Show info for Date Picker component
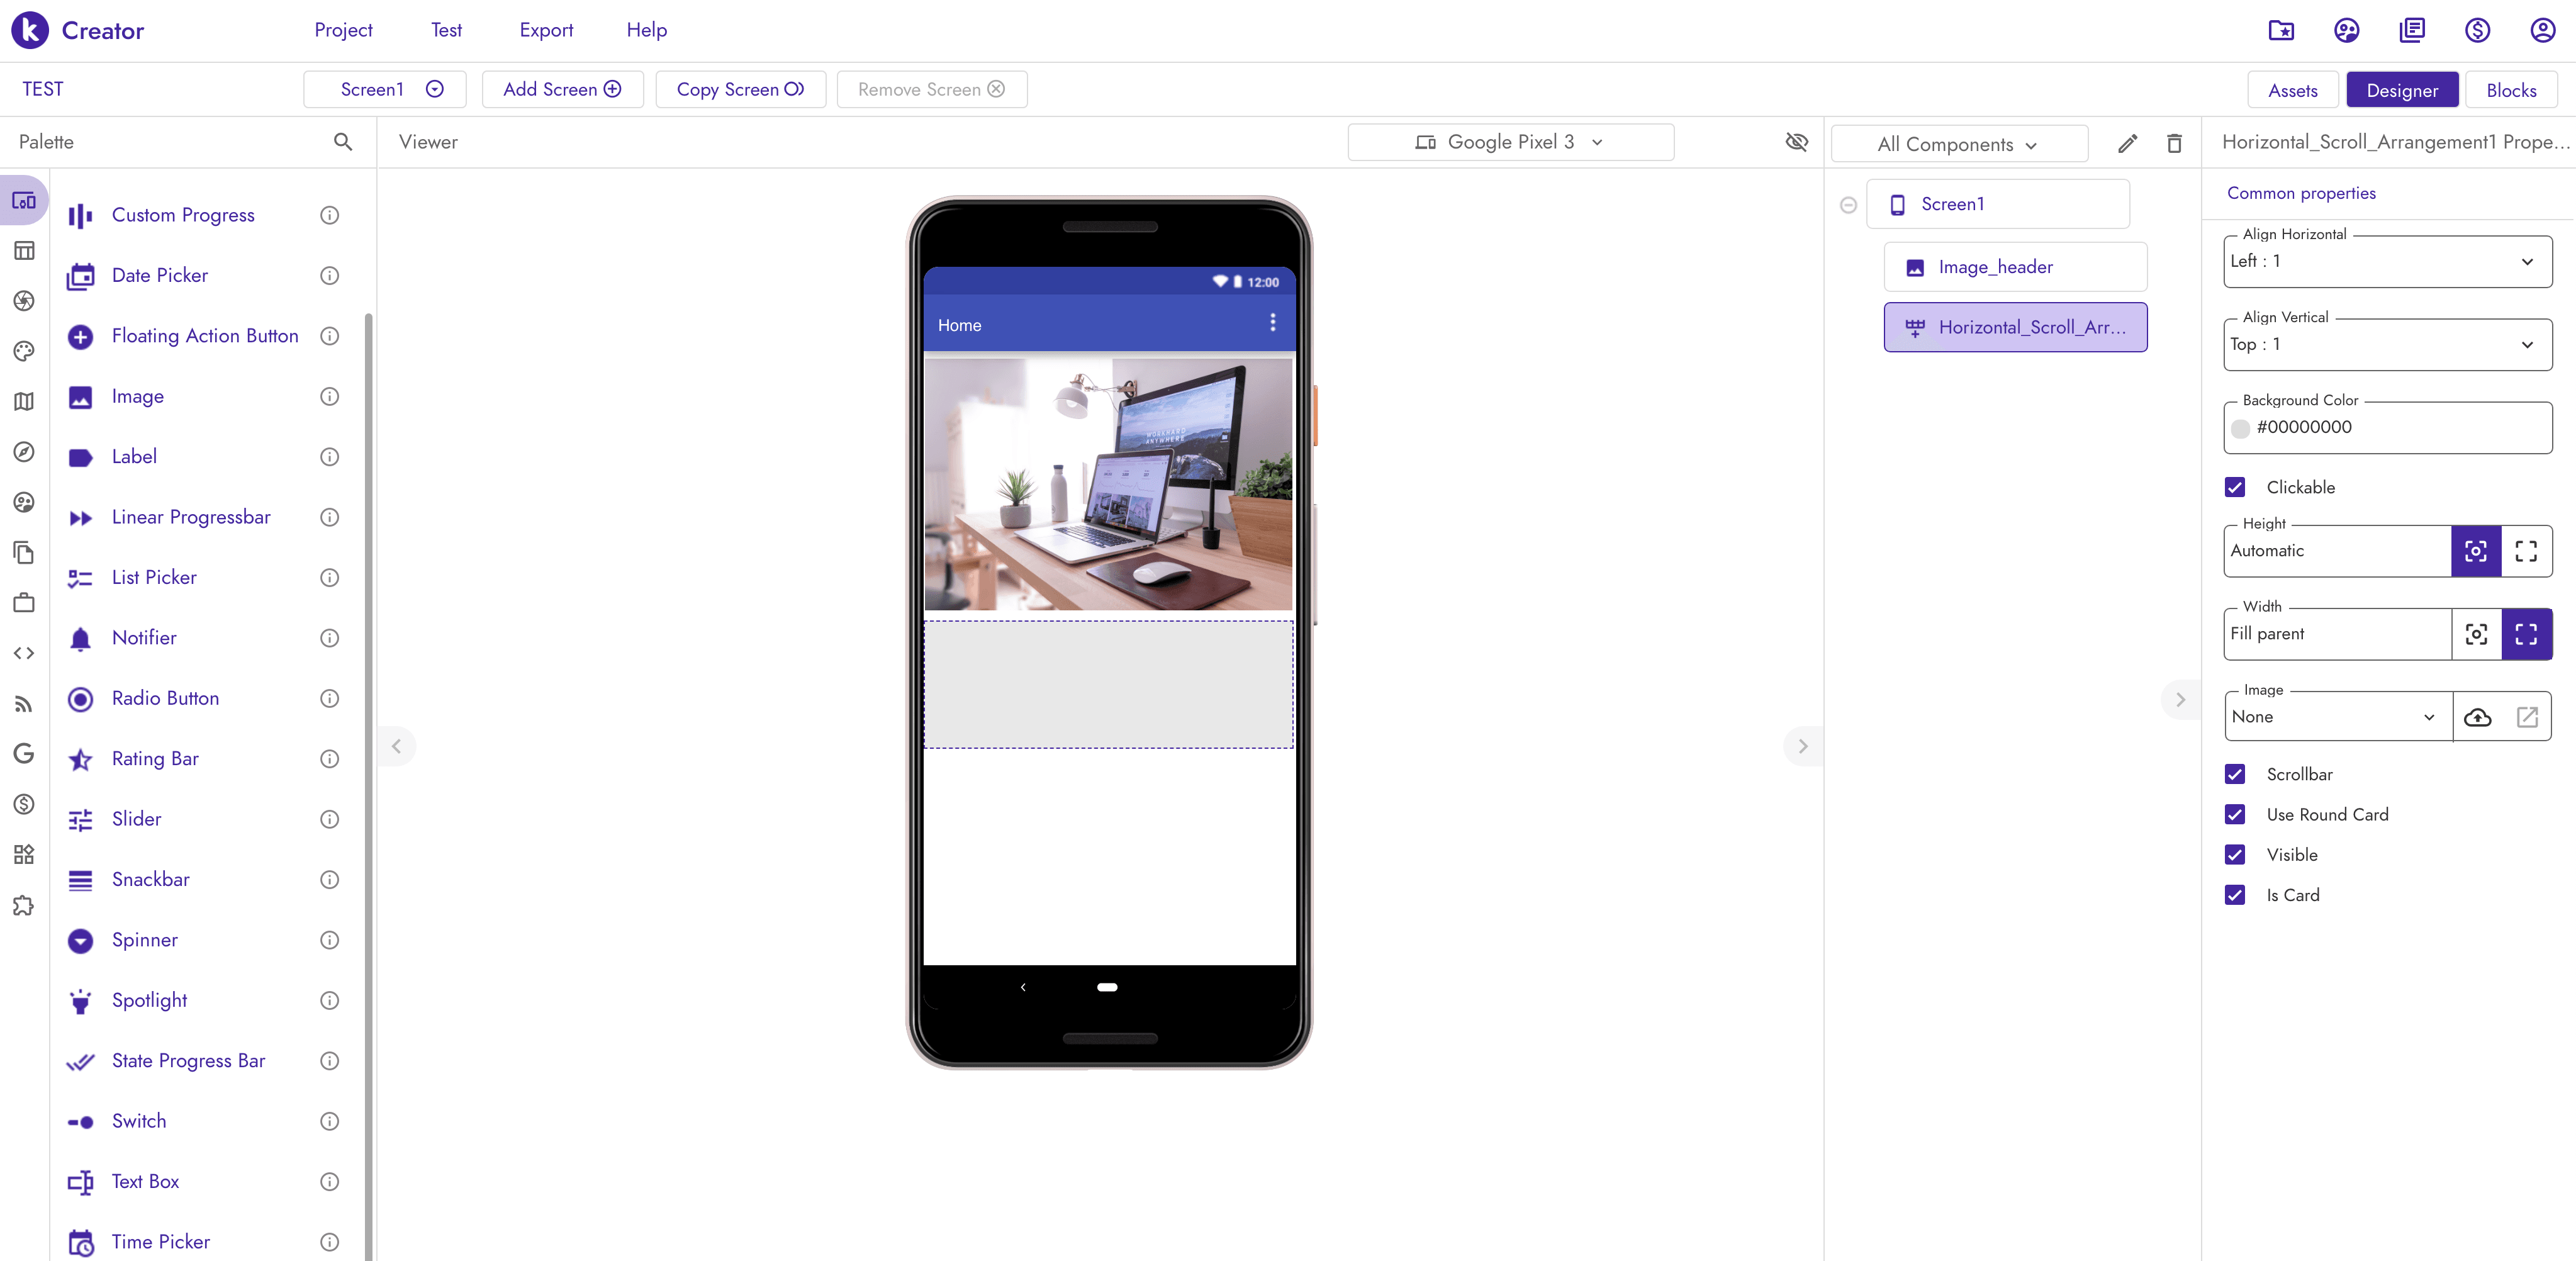The width and height of the screenshot is (2576, 1261). 329,276
